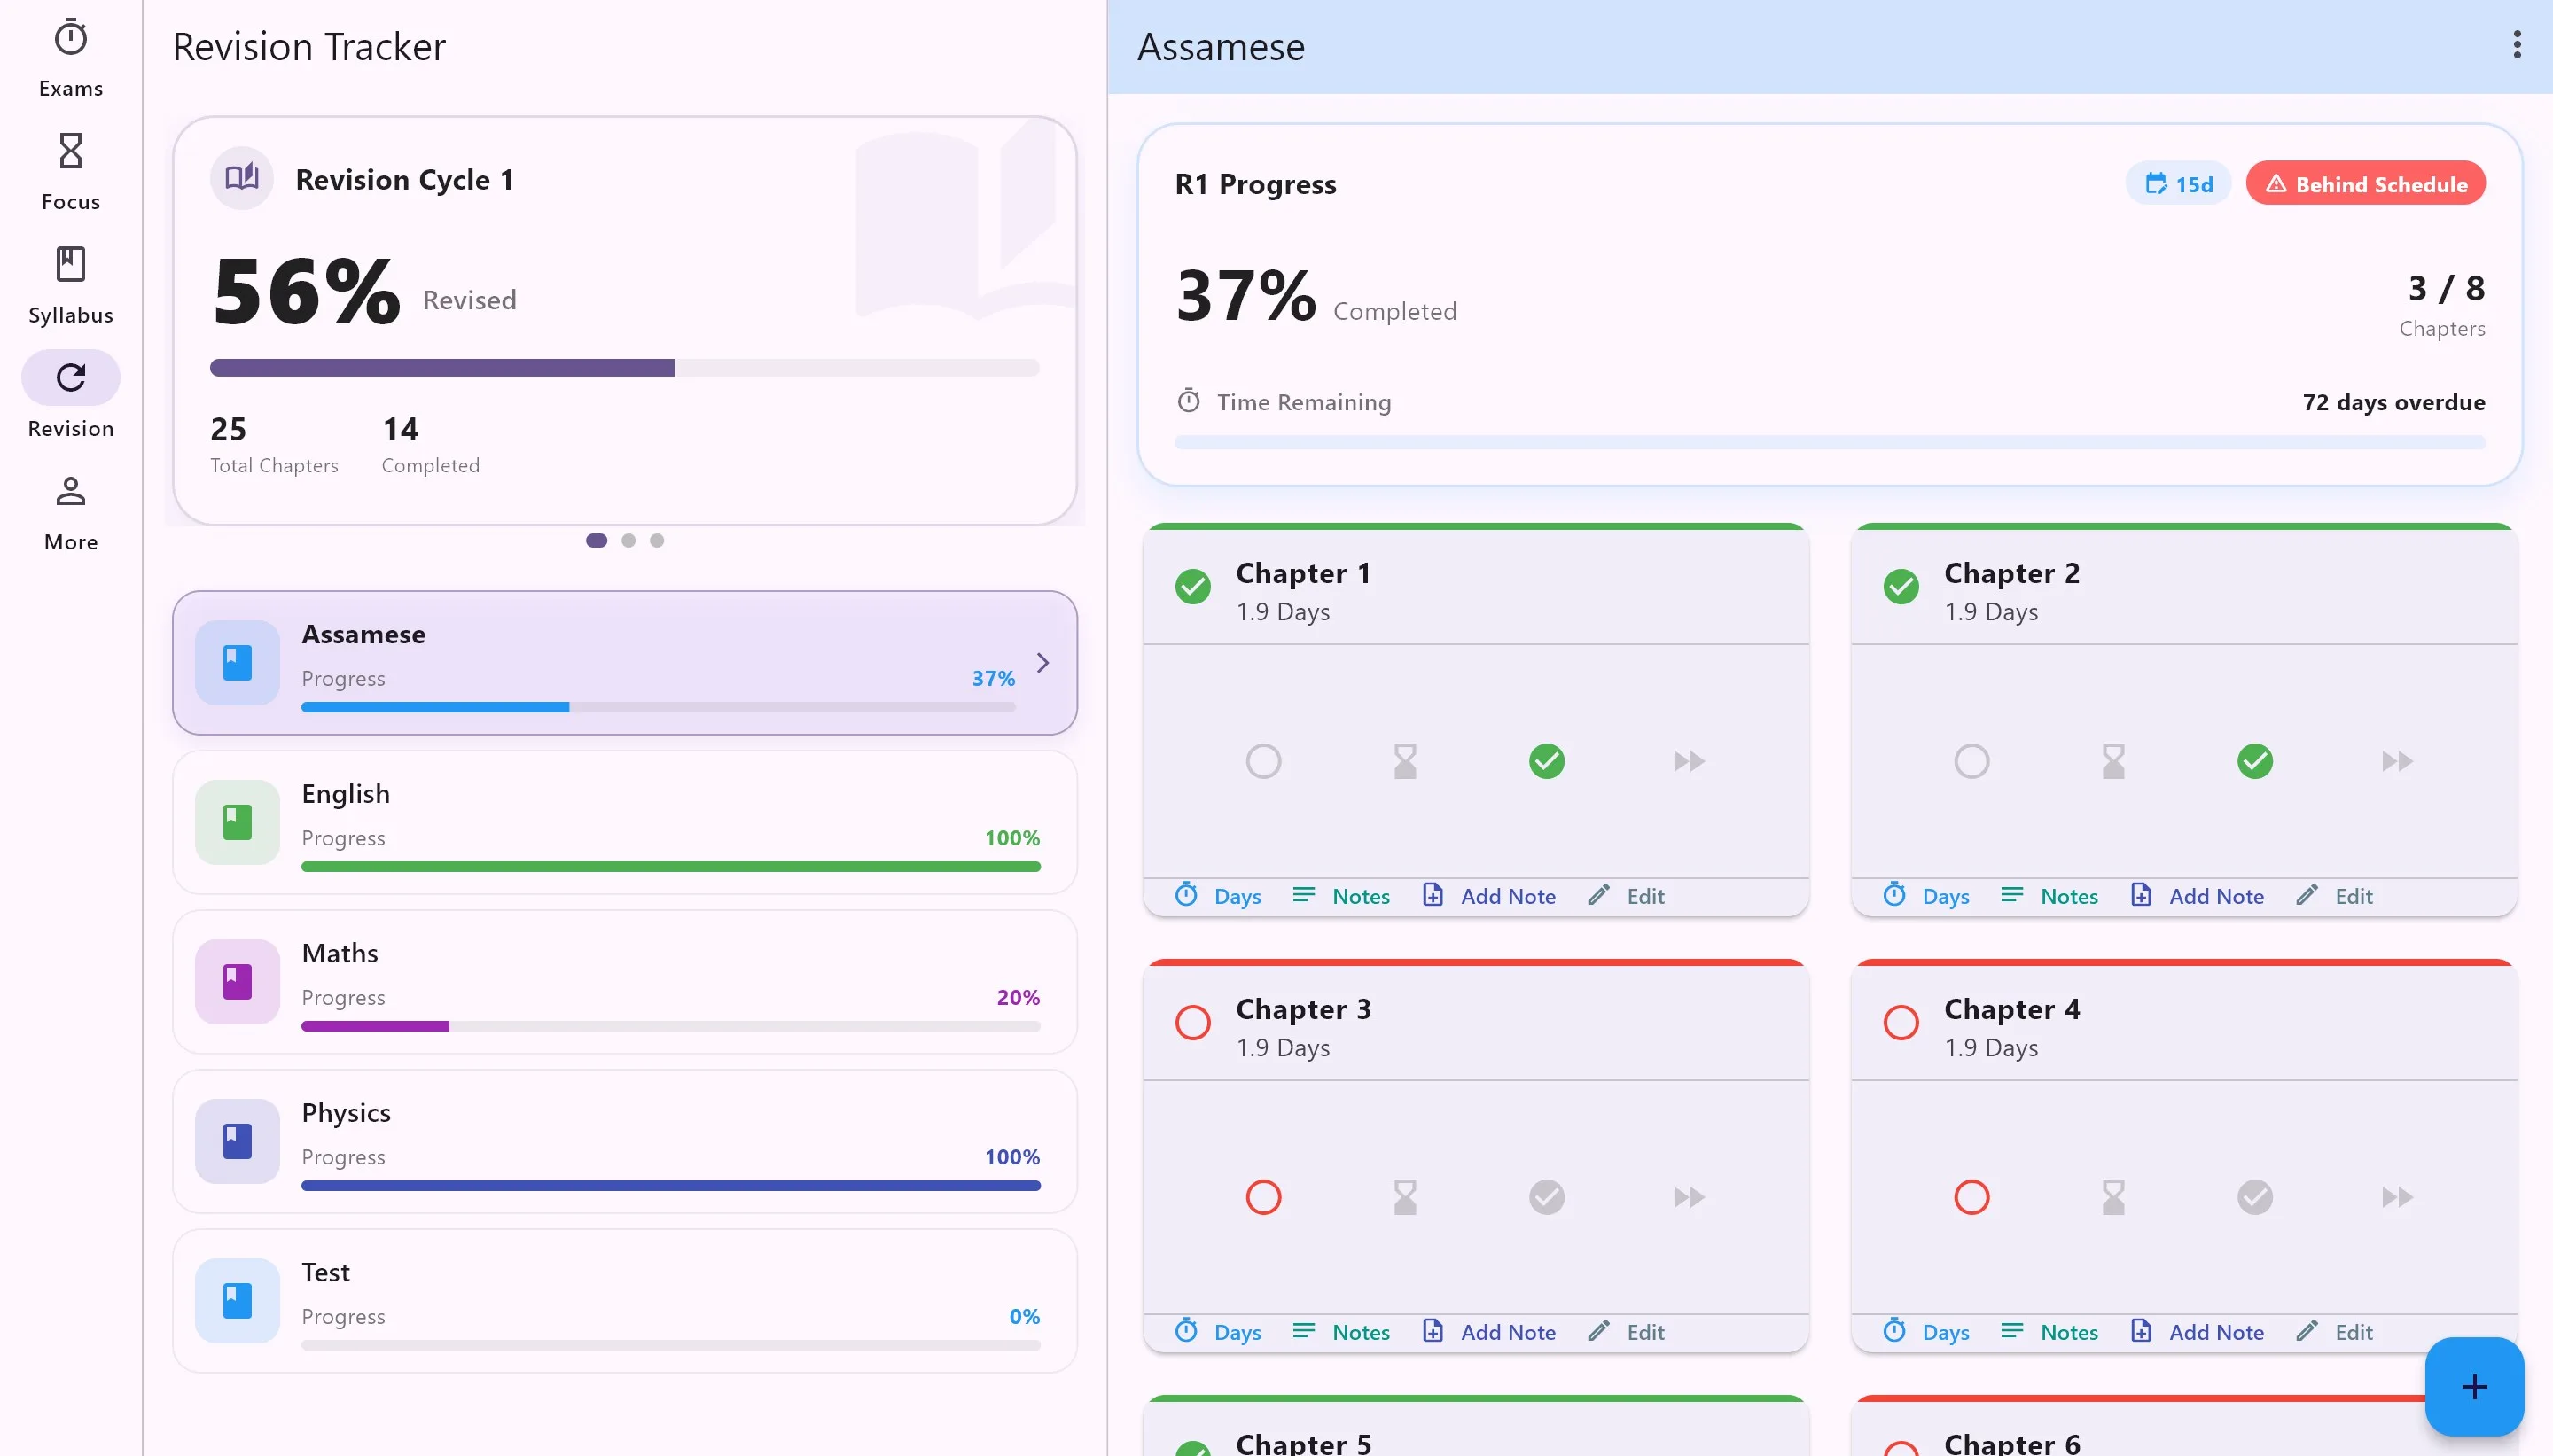The image size is (2553, 1456).
Task: Open the Exams stopwatch icon in sidebar
Action: click(x=70, y=38)
